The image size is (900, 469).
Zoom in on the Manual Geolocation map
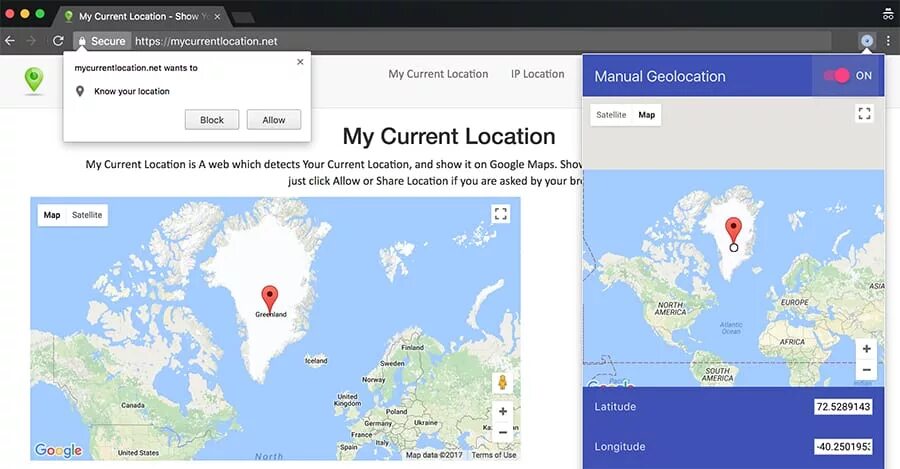[866, 348]
